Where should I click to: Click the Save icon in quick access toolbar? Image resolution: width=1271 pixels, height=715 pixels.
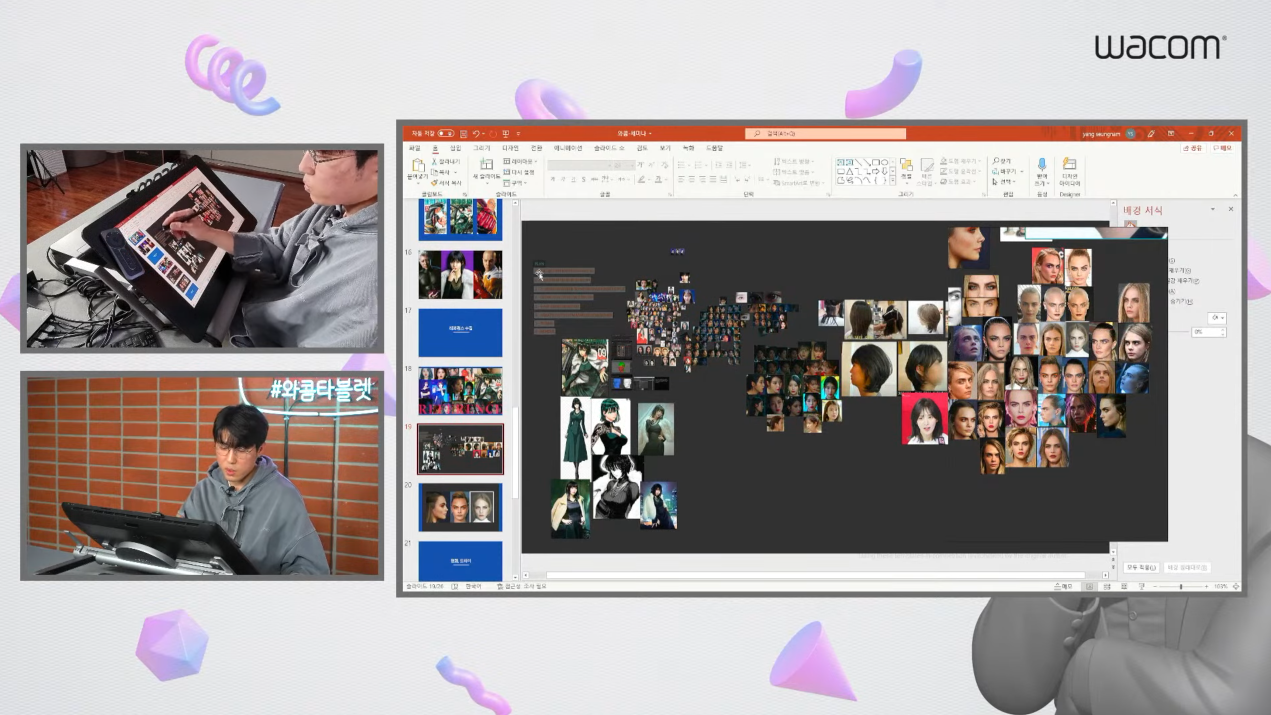[463, 133]
